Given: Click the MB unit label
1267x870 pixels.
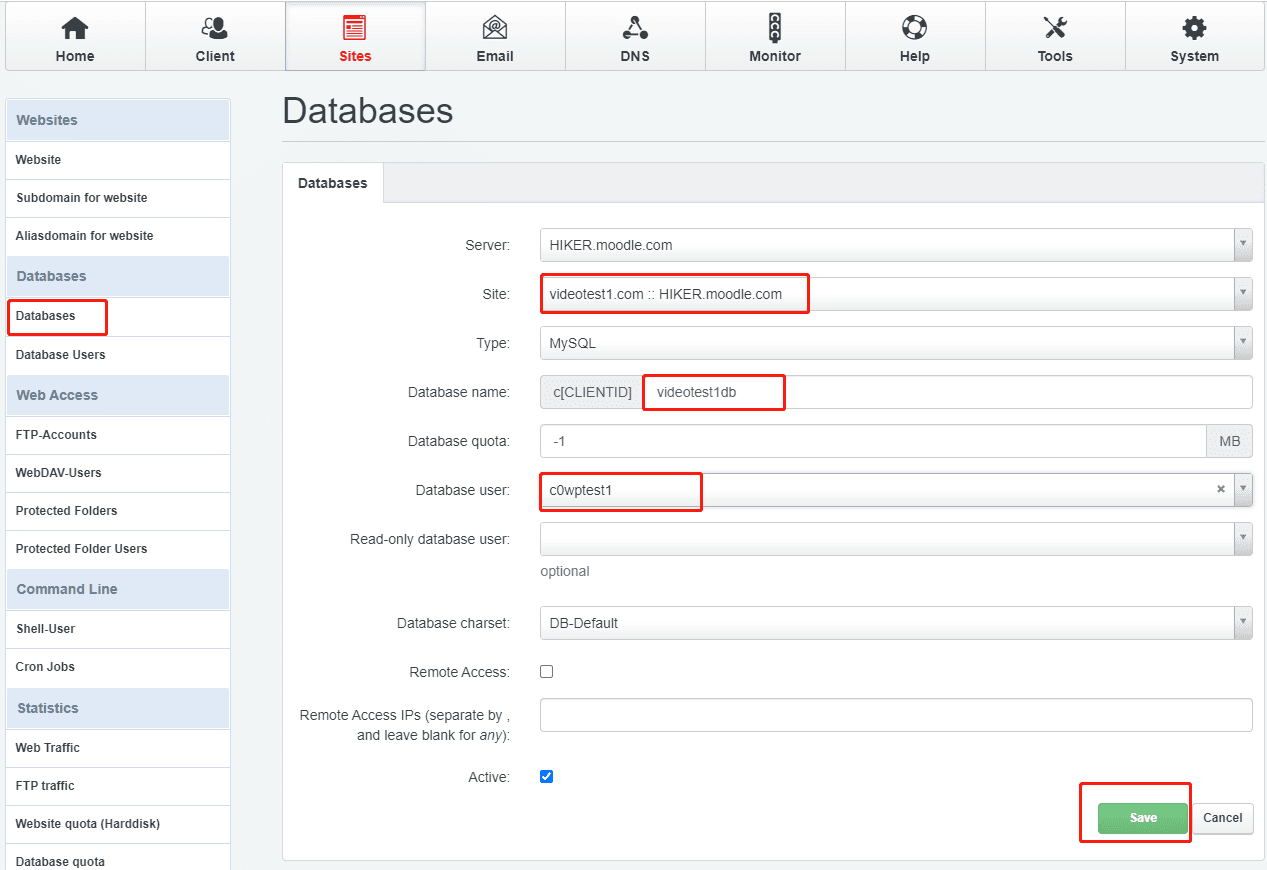Looking at the screenshot, I should click(1229, 441).
